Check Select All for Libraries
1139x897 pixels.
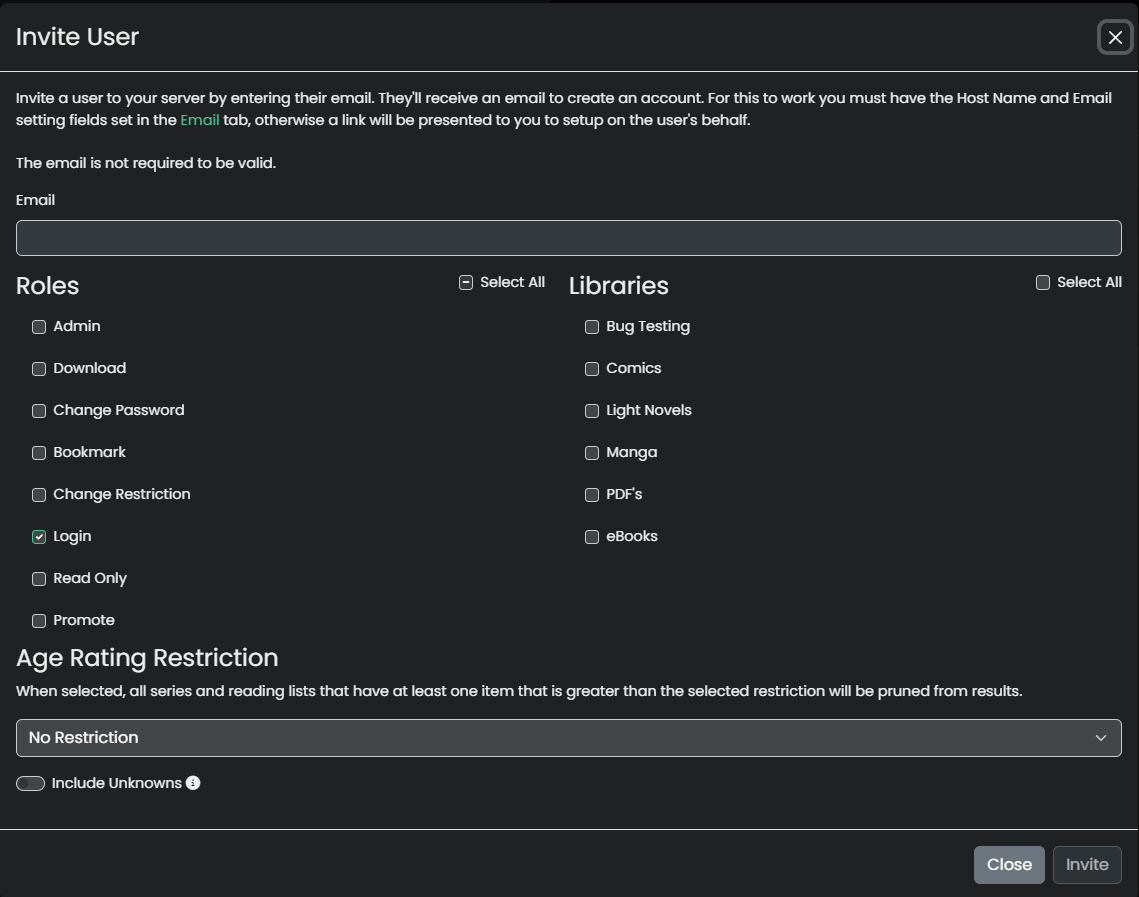coord(1043,283)
